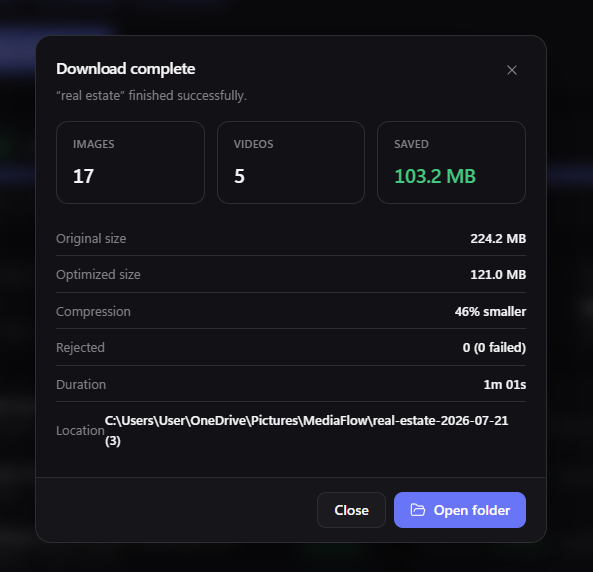Click the original size 224.2 MB

point(498,239)
